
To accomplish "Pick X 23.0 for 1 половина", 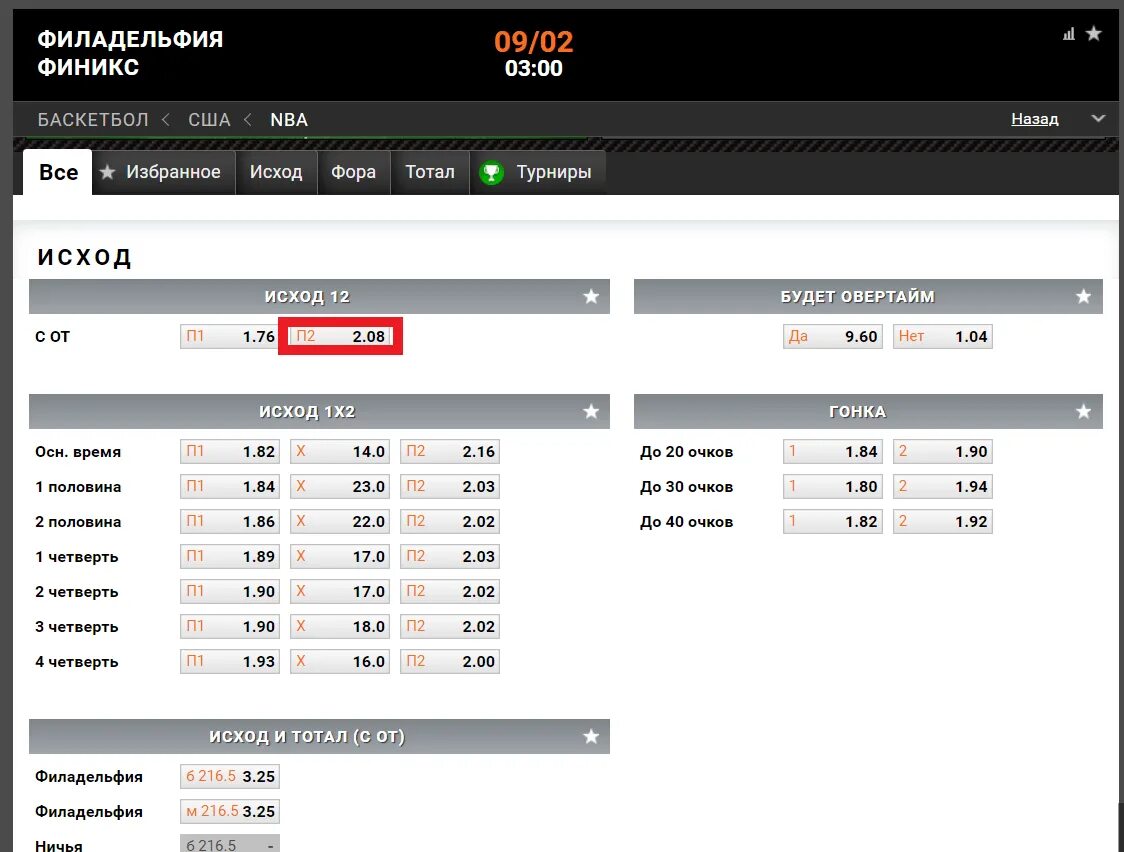I will pos(340,487).
